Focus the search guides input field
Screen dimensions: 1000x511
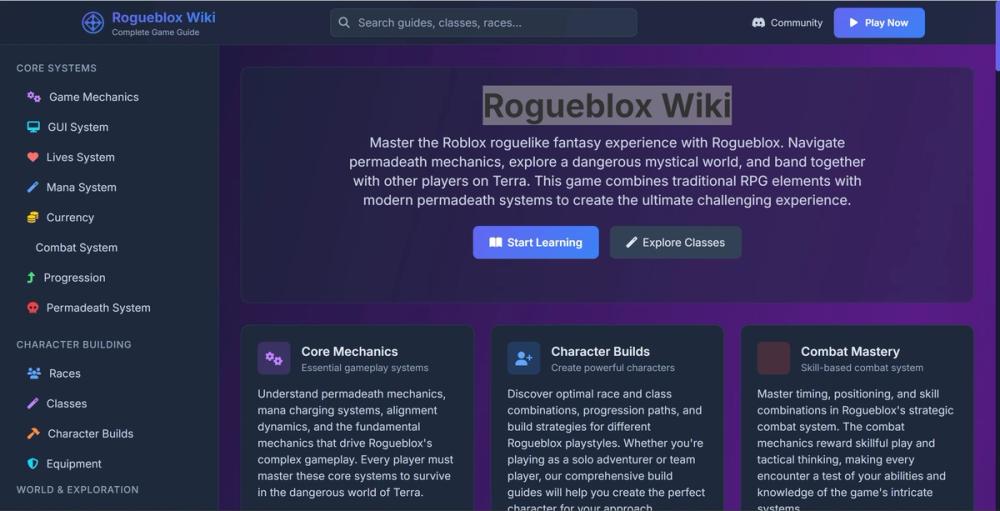point(483,23)
